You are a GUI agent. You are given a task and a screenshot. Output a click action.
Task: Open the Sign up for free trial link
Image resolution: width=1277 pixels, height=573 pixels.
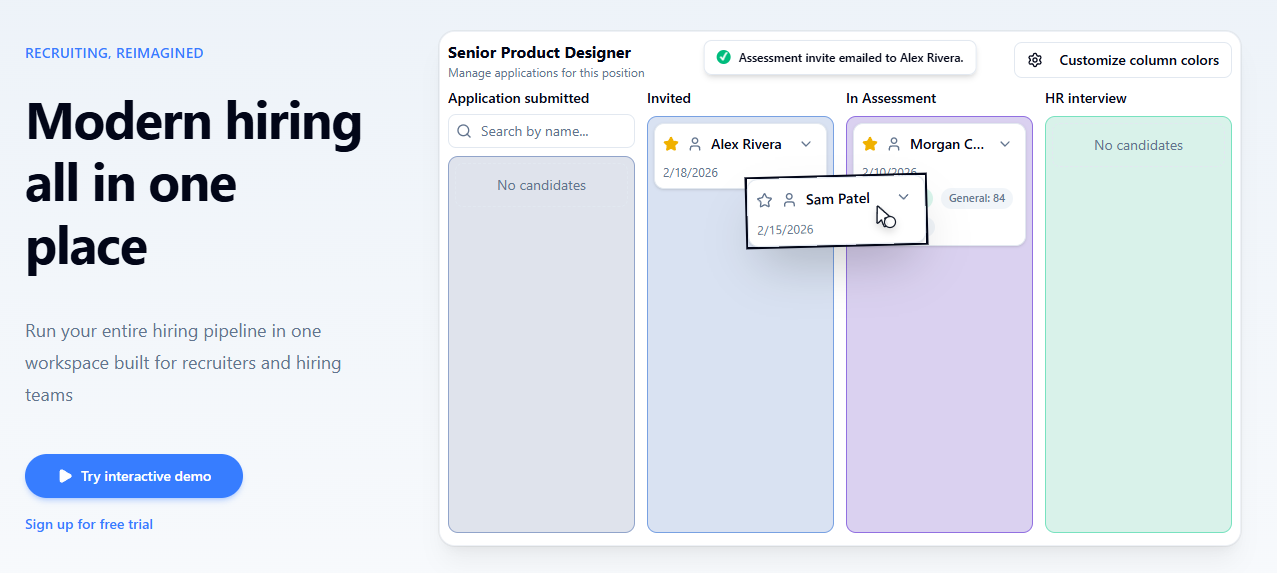click(89, 524)
